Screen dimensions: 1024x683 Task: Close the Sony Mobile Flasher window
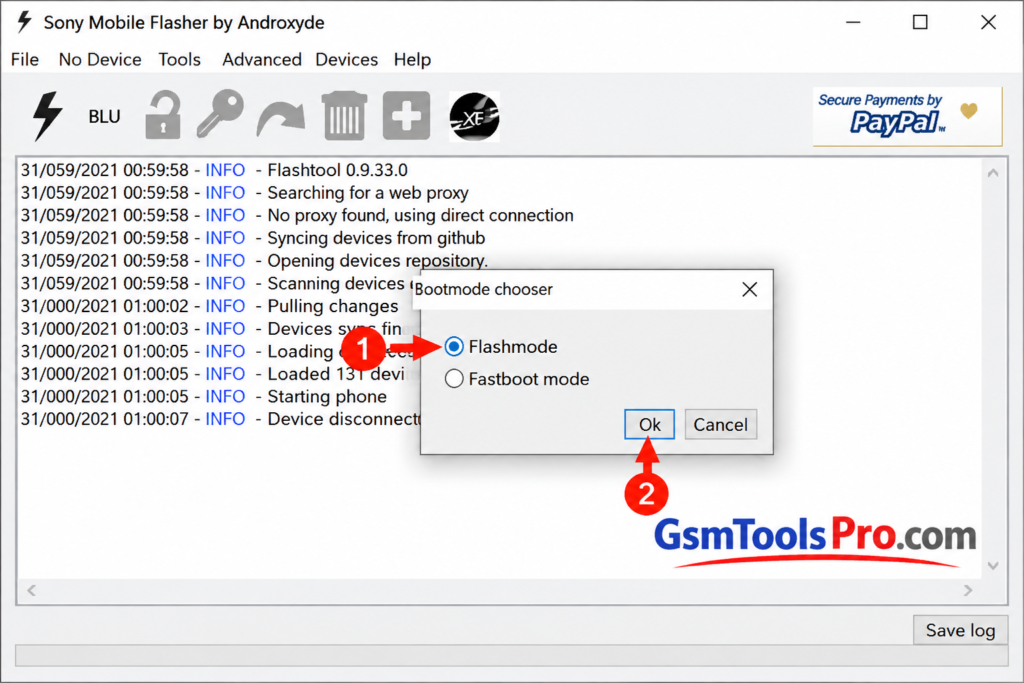click(x=988, y=22)
